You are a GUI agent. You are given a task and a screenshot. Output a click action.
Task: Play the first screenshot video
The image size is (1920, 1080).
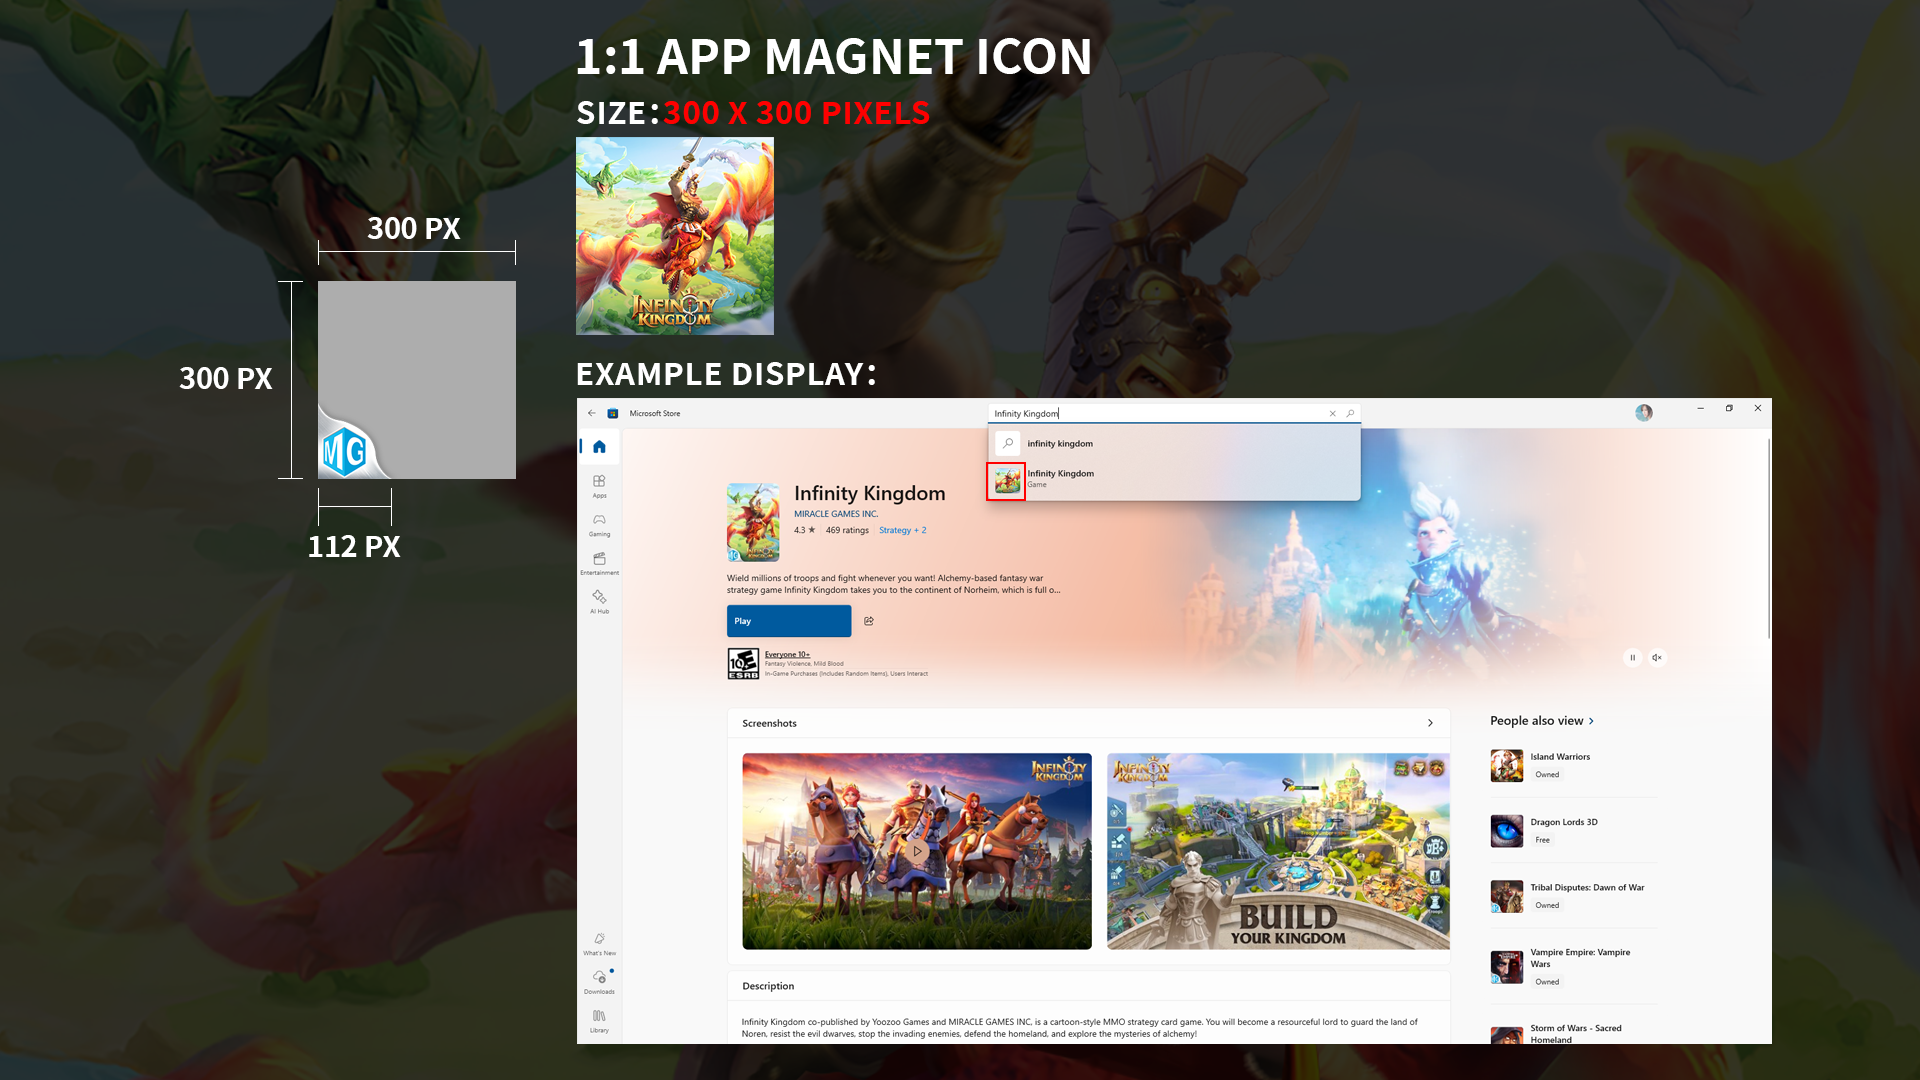coord(917,851)
